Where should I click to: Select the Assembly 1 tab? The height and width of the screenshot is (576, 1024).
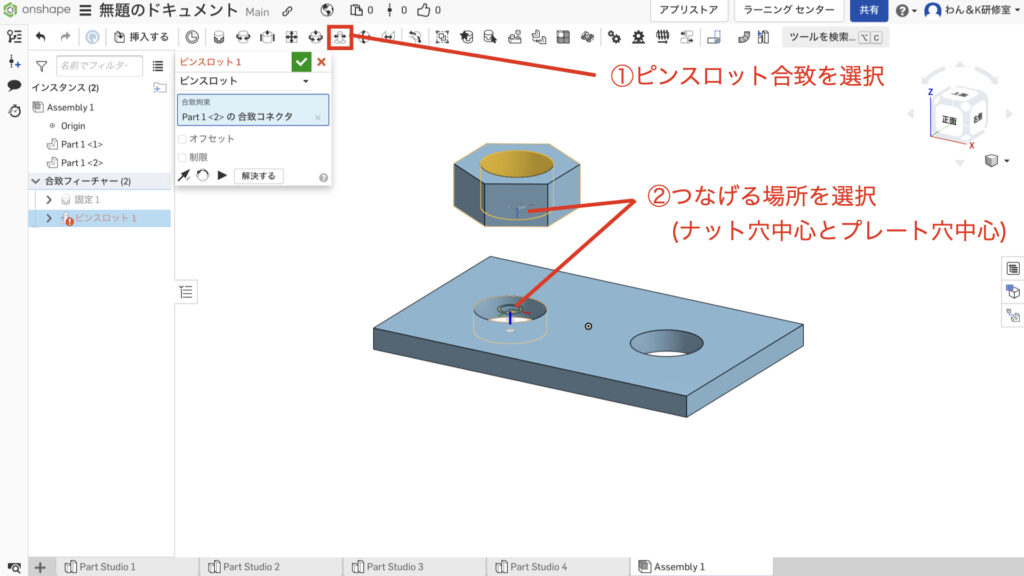click(x=702, y=567)
